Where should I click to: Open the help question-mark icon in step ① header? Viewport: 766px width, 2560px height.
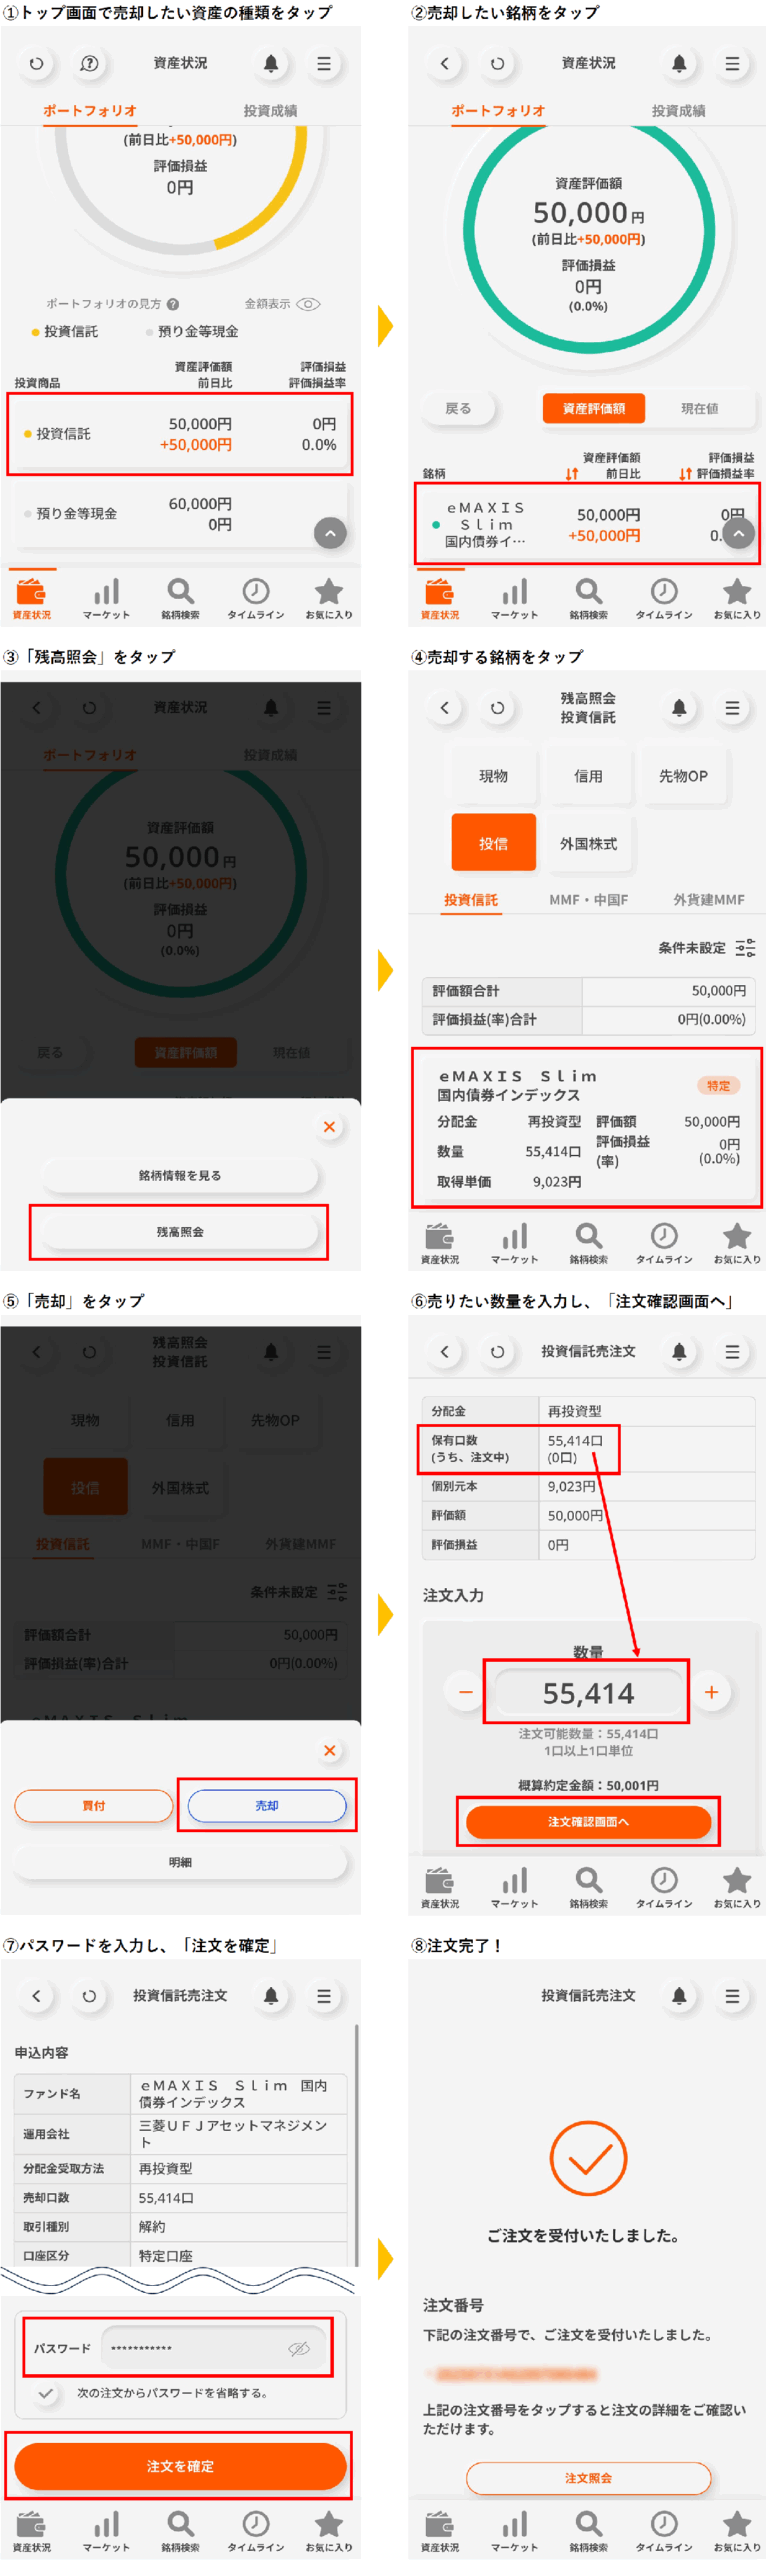[89, 63]
